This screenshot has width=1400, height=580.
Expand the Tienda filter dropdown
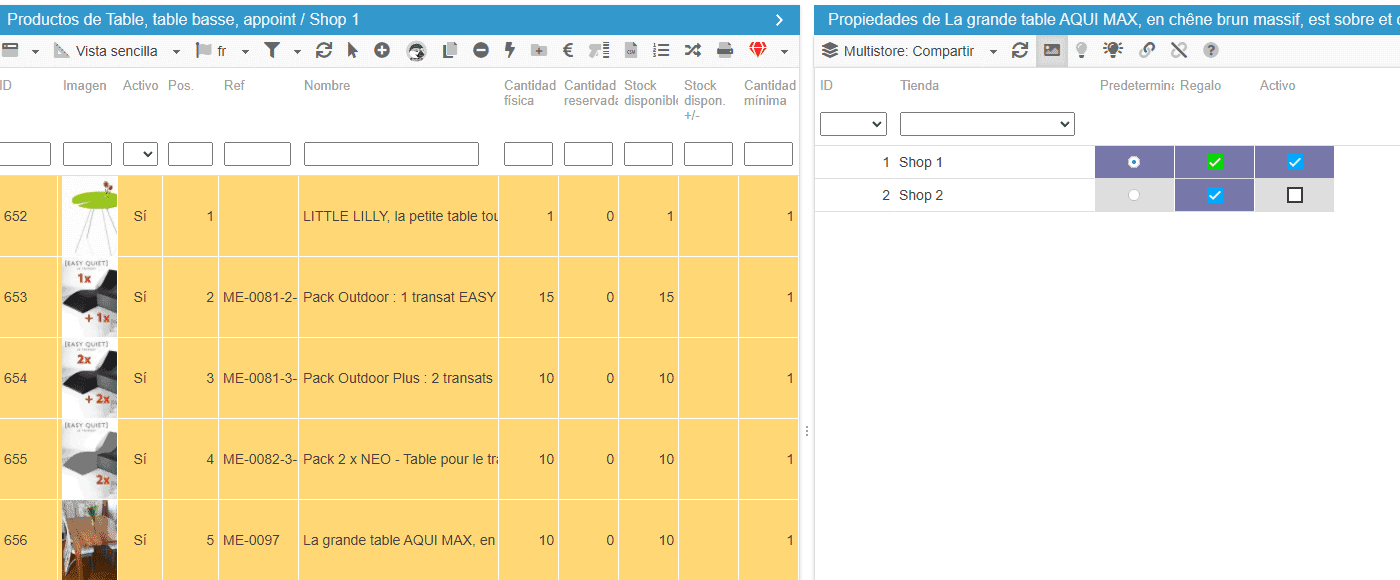coord(987,124)
